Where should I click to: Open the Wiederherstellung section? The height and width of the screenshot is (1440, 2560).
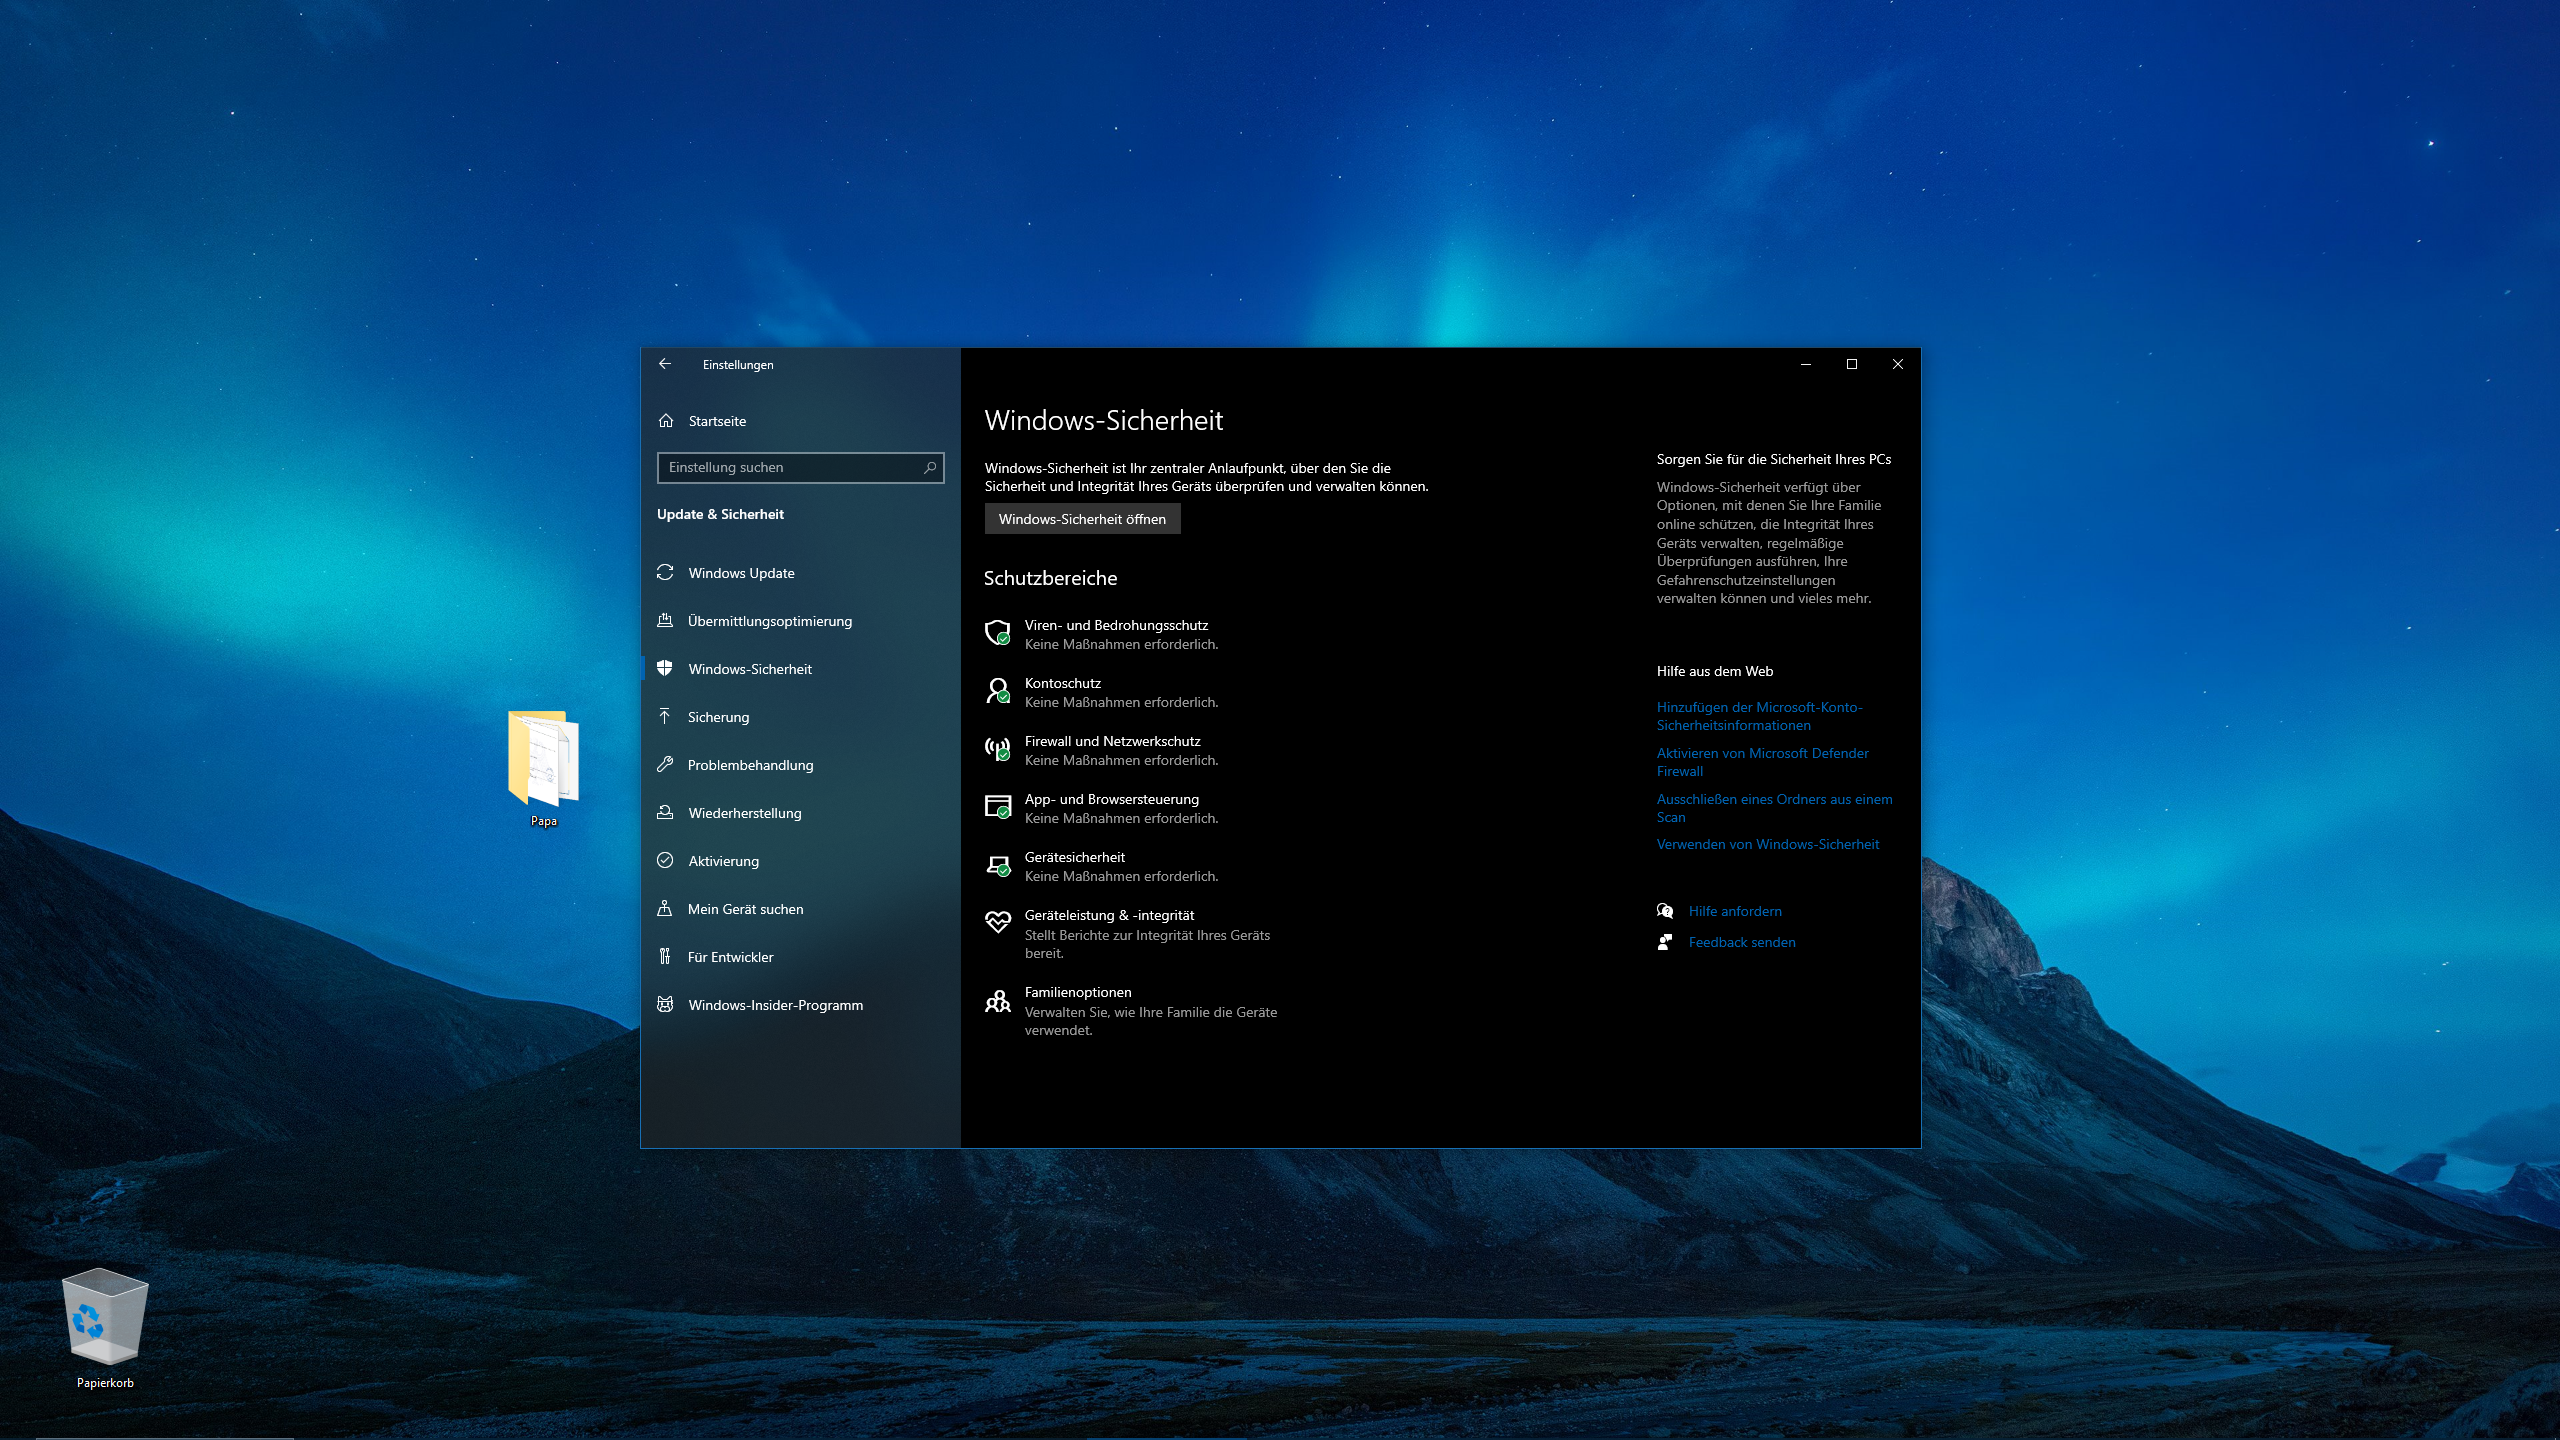click(744, 813)
